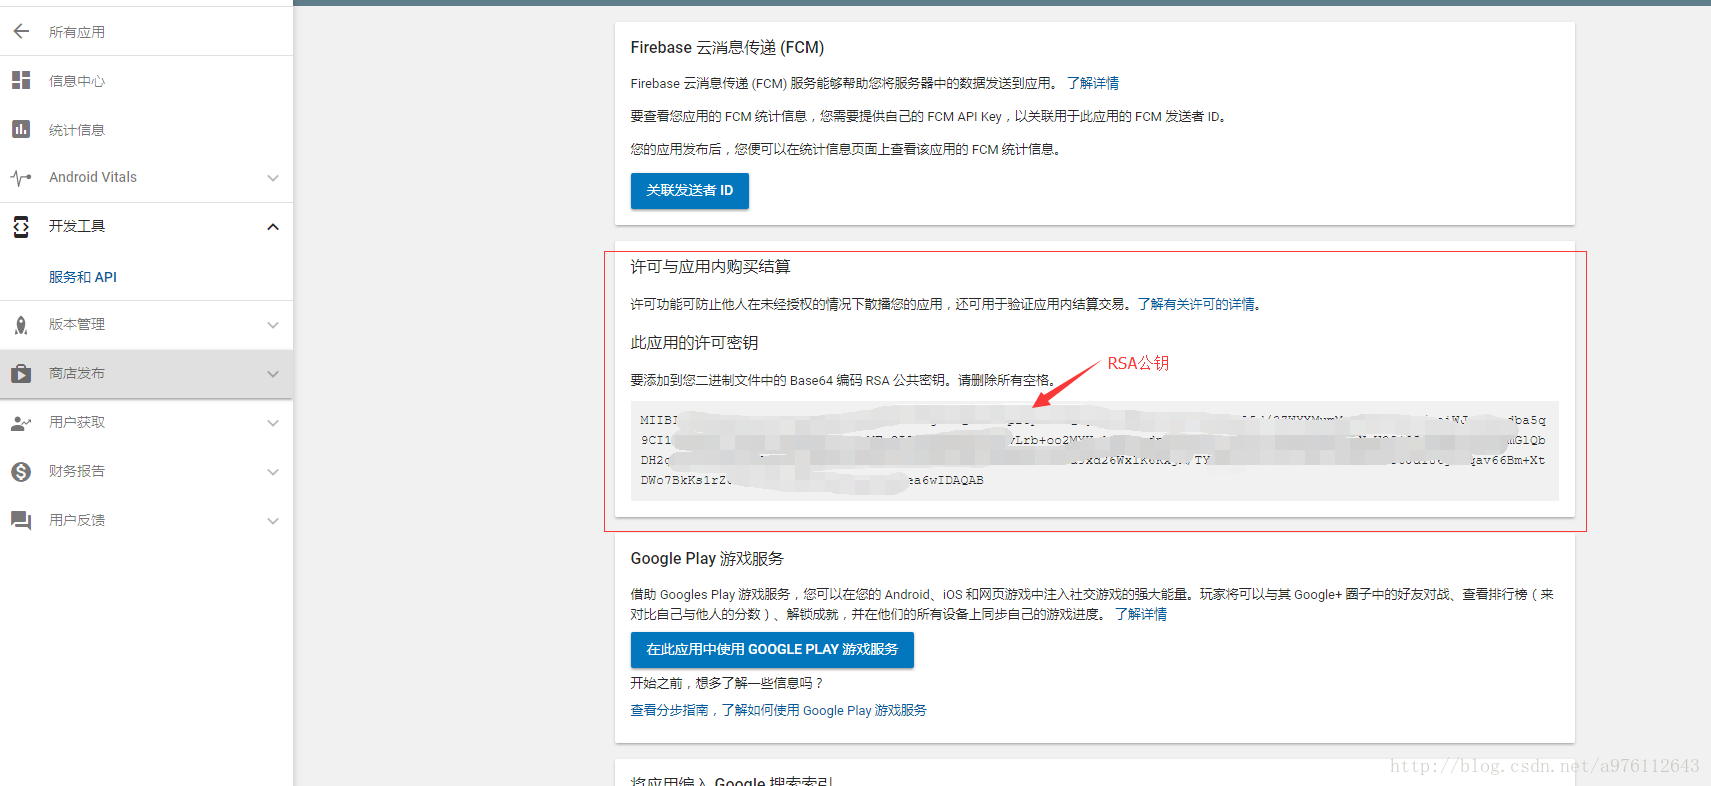Select 用户获取 menu label
Image resolution: width=1711 pixels, height=786 pixels.
pos(77,422)
